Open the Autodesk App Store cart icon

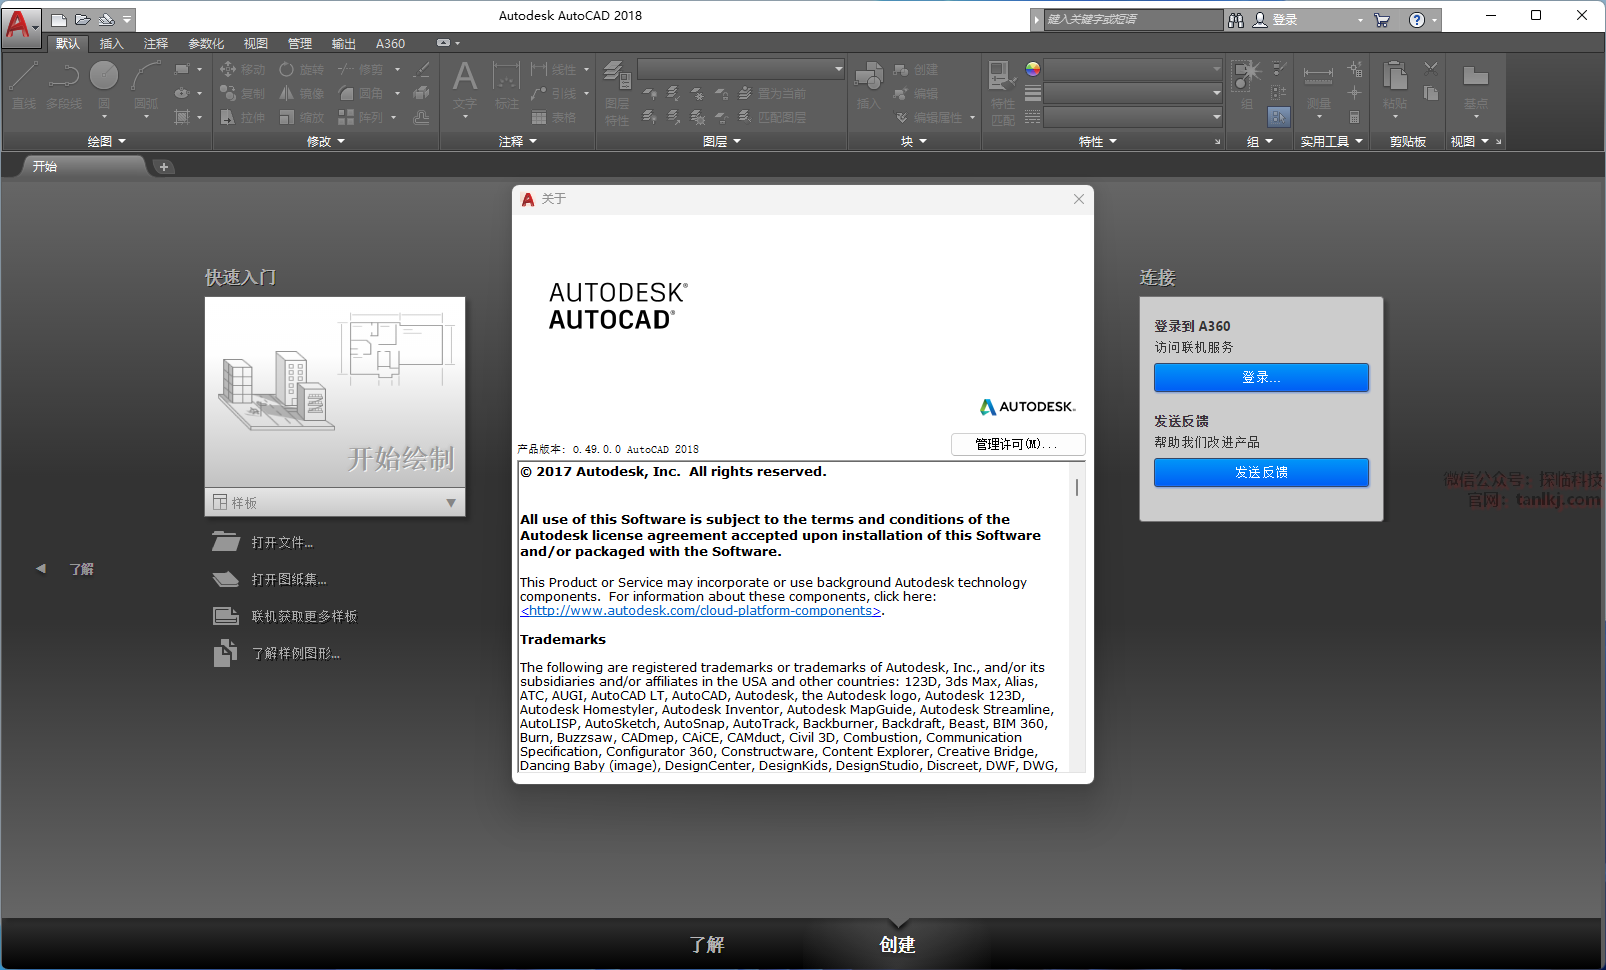coord(1382,20)
